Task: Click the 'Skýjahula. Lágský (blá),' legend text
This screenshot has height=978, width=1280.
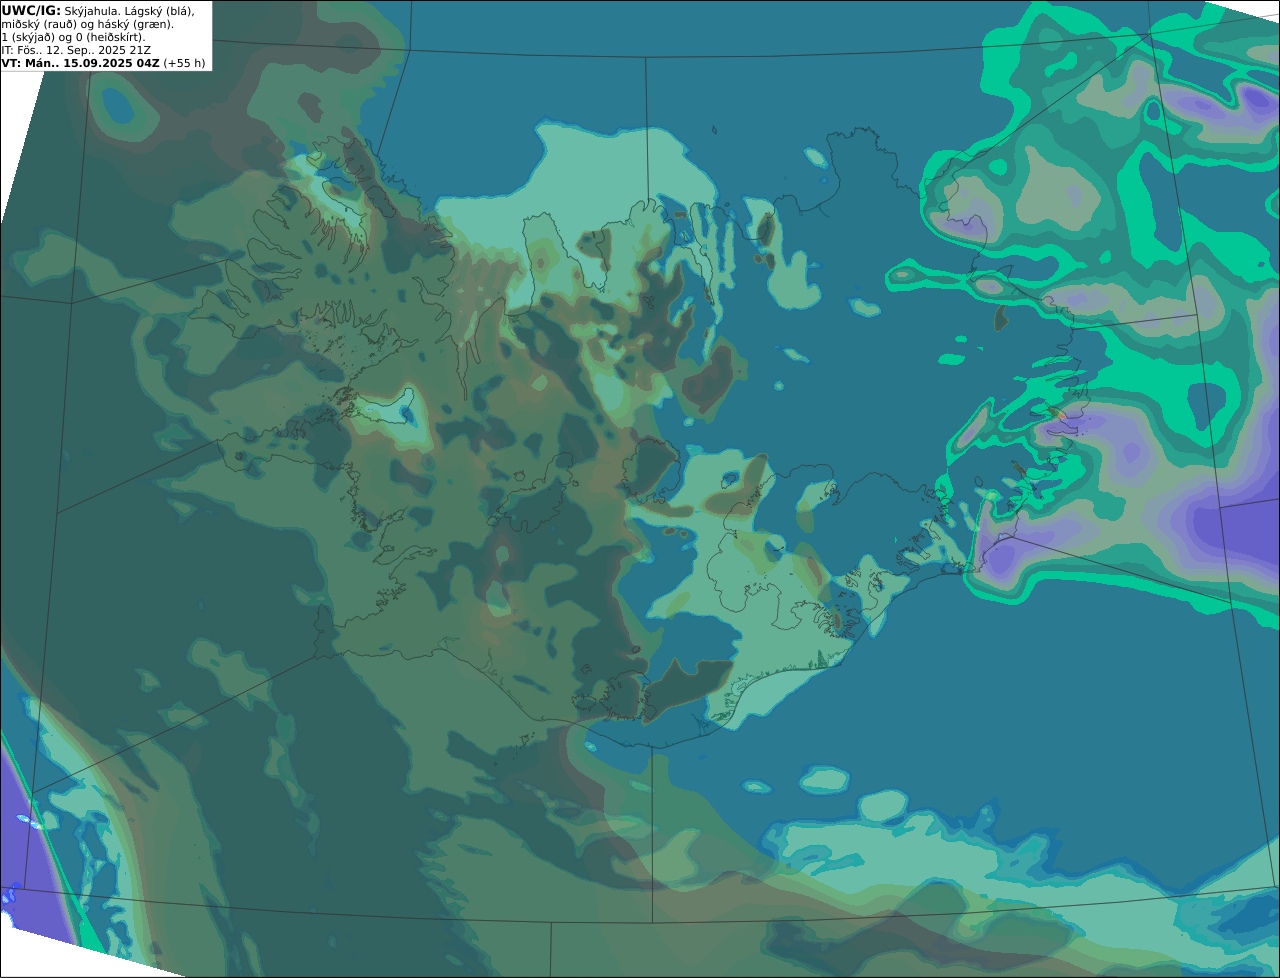Action: click(x=130, y=11)
